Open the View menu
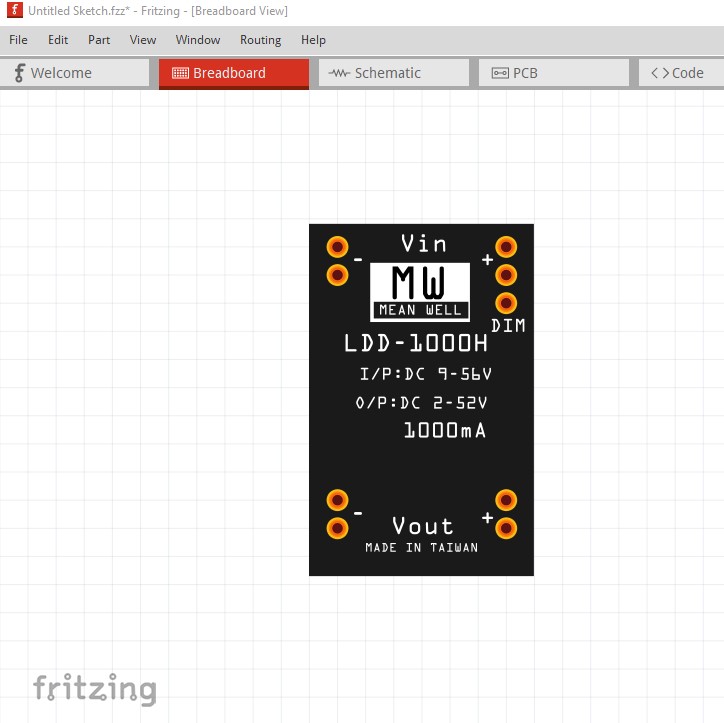724x723 pixels. (143, 40)
